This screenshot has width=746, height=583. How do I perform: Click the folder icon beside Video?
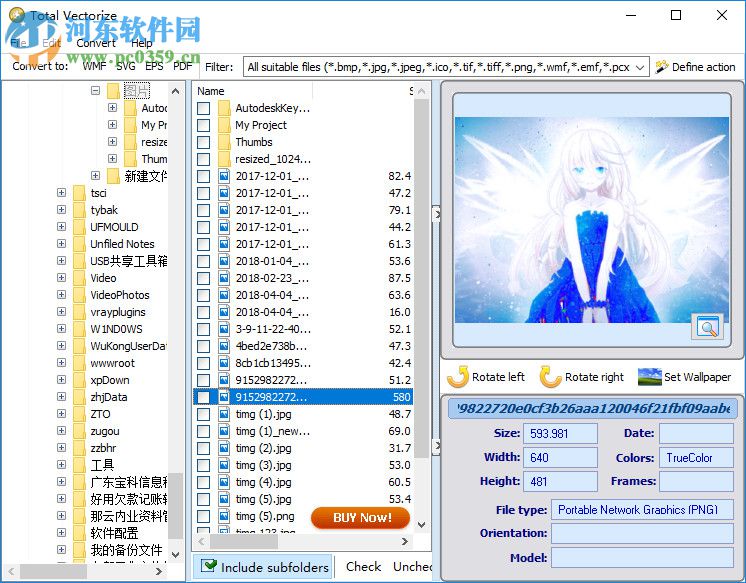point(79,278)
